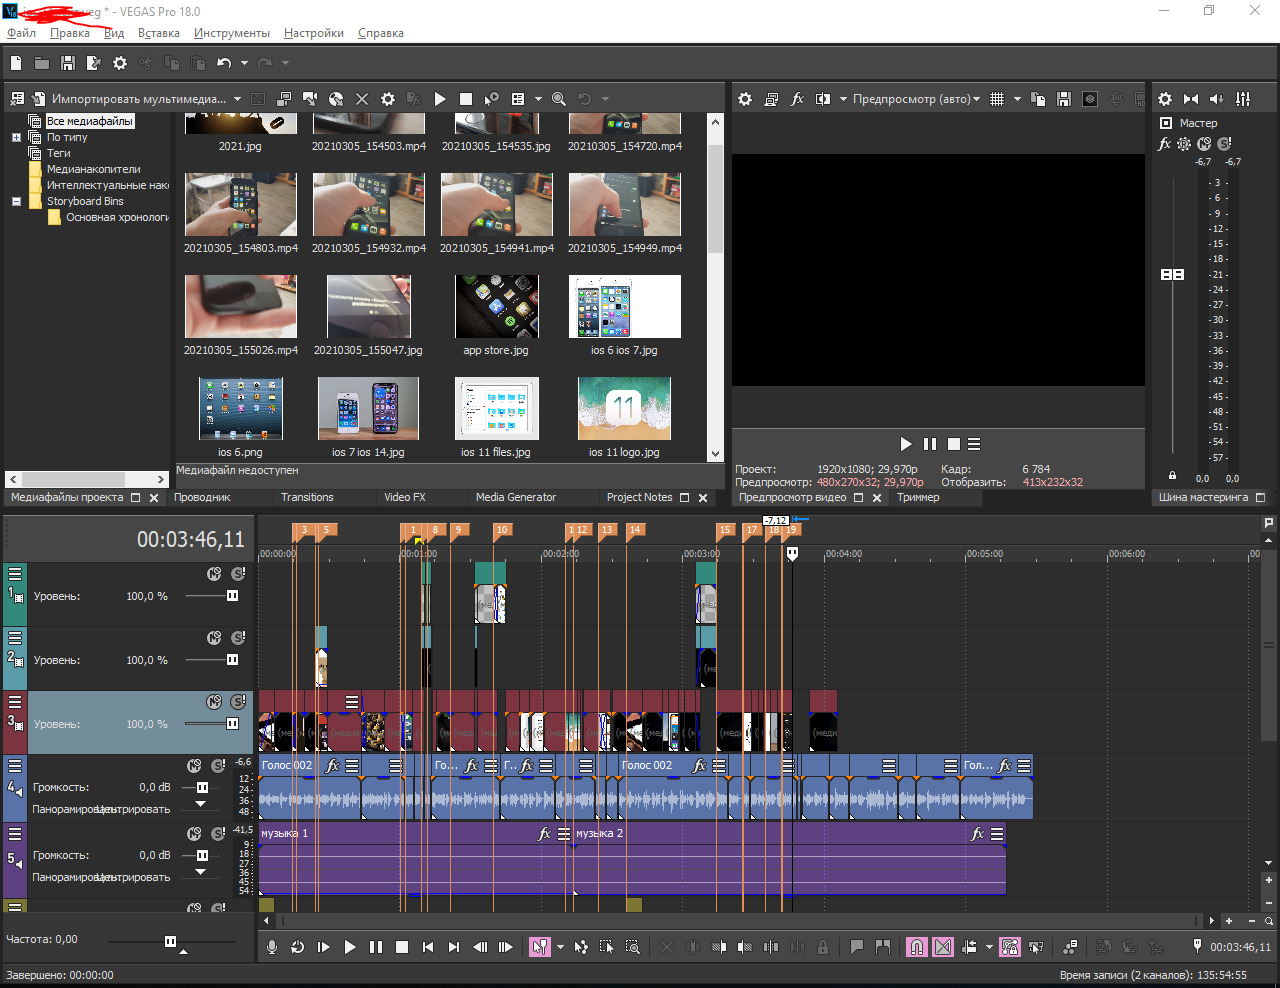
Task: Enable loop playback in timeline transport bar
Action: click(x=297, y=947)
